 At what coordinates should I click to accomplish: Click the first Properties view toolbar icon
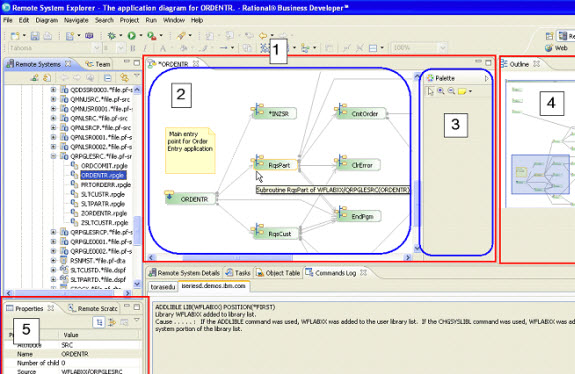coord(99,322)
